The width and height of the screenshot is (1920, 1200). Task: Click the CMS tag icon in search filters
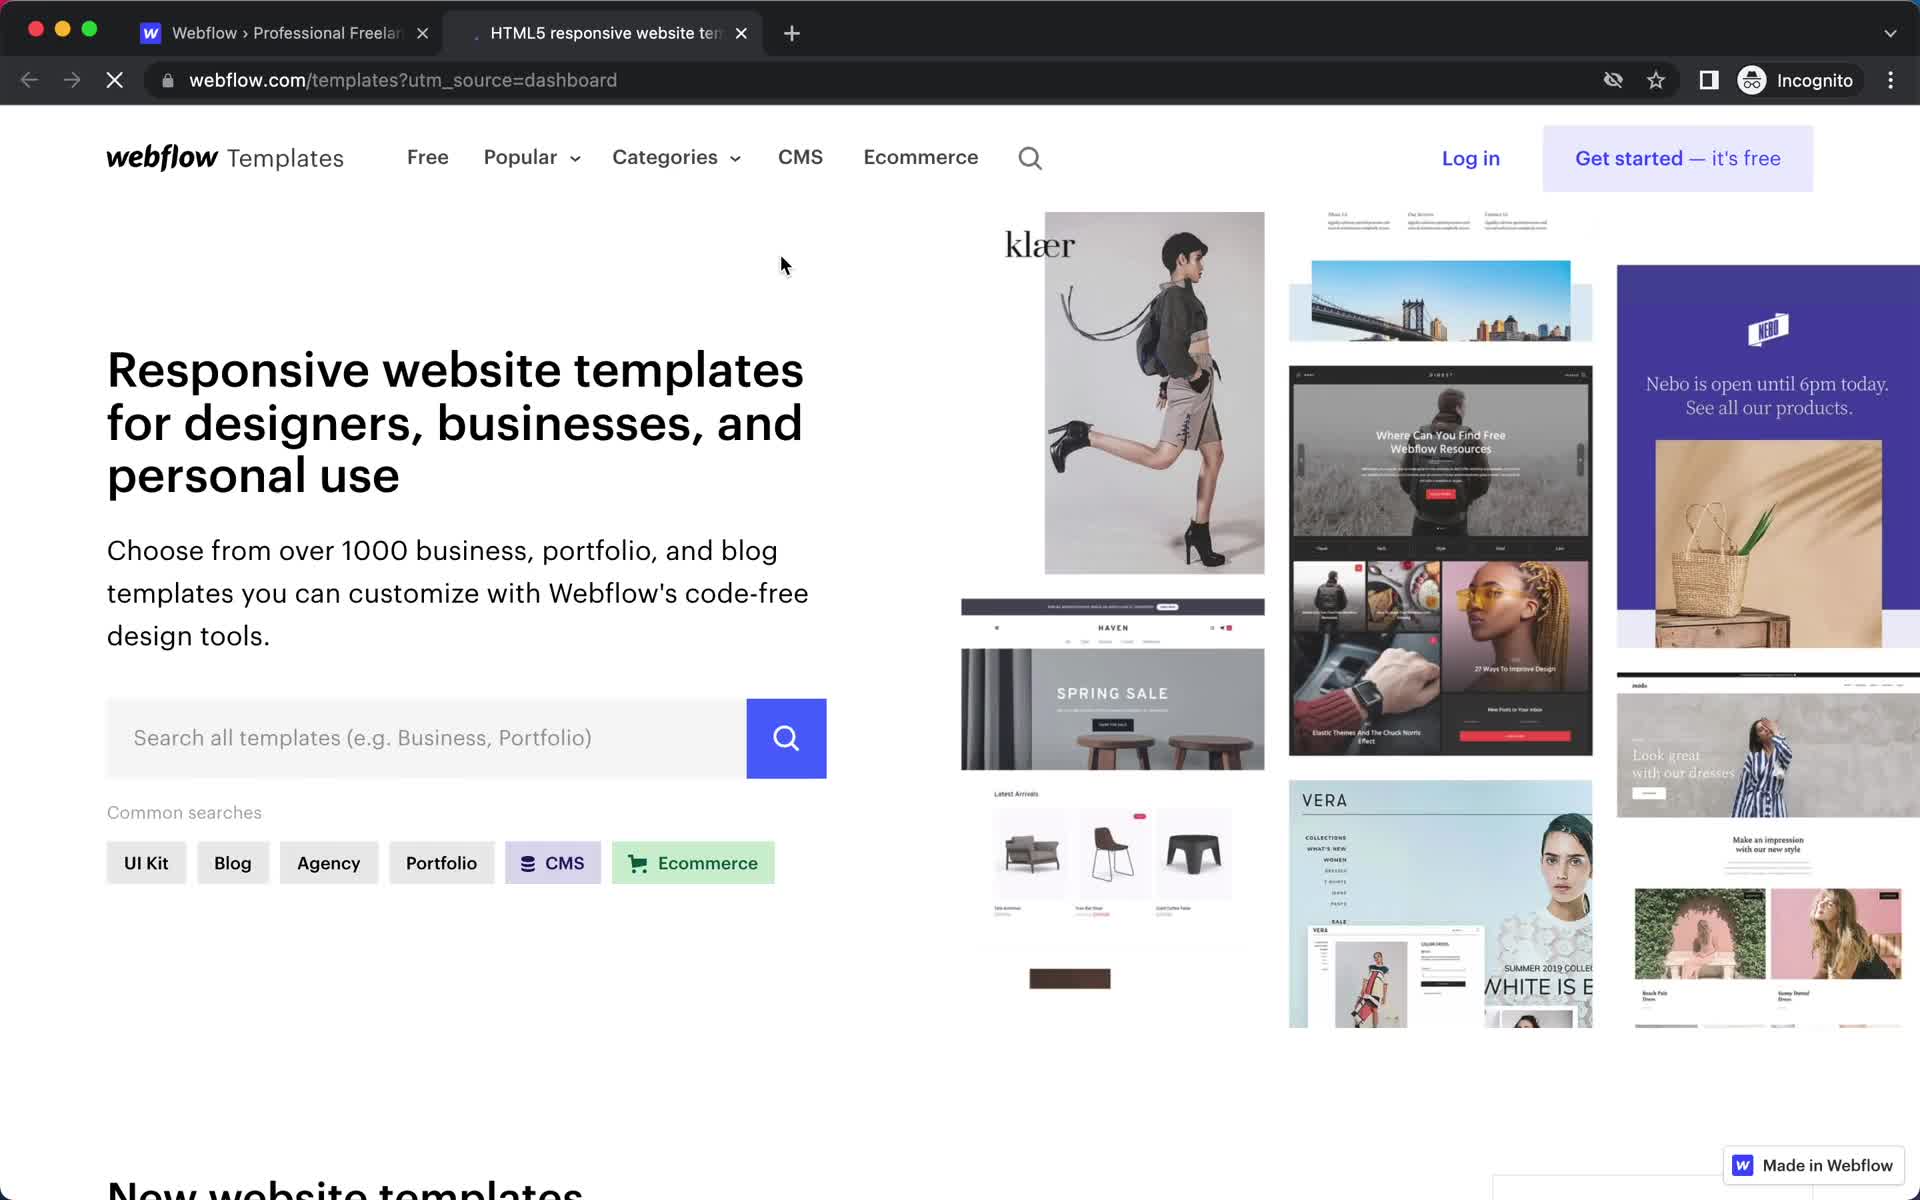pos(527,863)
